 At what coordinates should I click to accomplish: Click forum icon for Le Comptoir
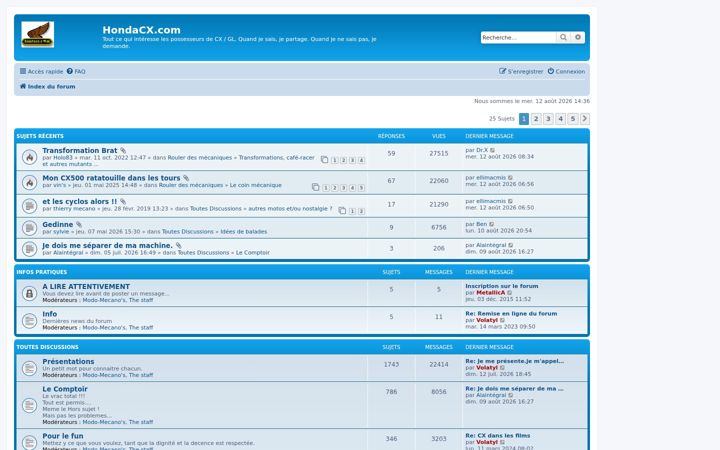29,405
